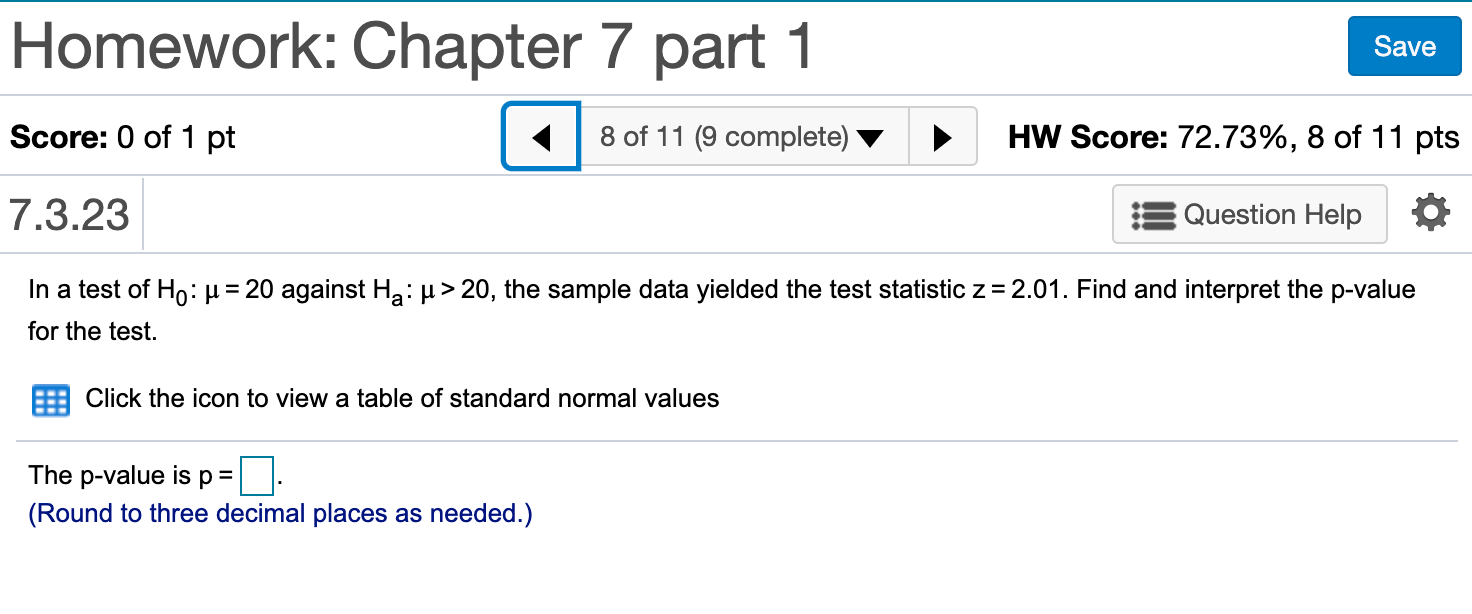Screen dimensions: 1472x614
Task: Click the 'Homework: Chapter 7 part 1' title
Action: (x=412, y=47)
